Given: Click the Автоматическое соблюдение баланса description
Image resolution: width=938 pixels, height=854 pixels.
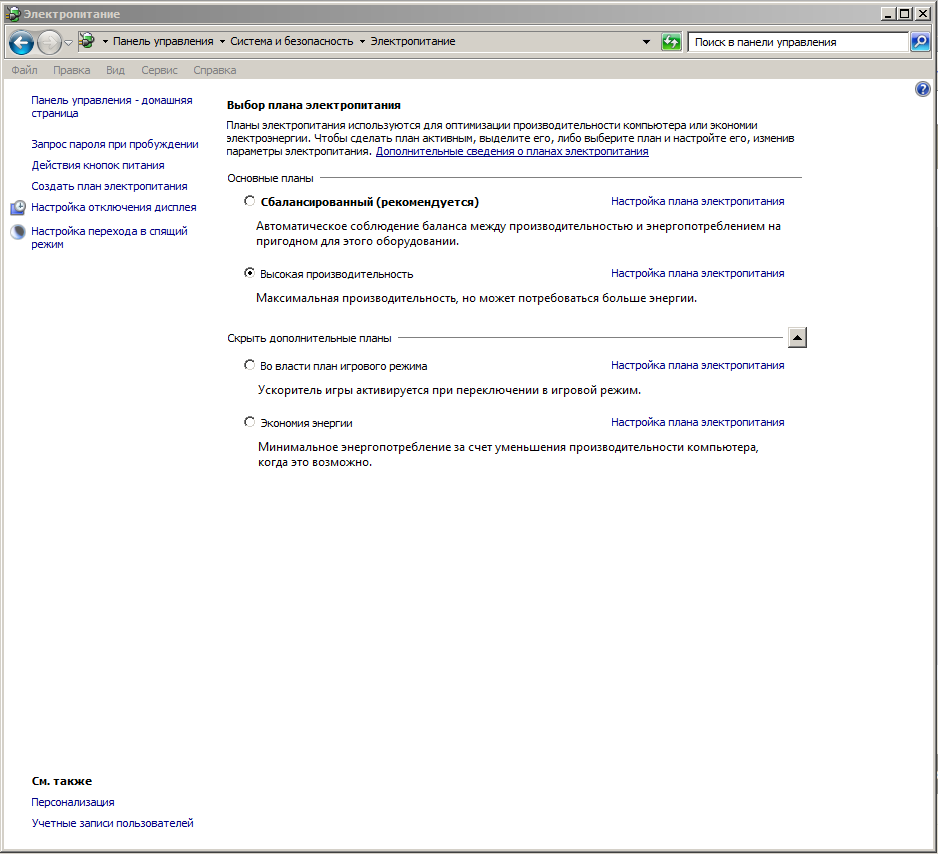Looking at the screenshot, I should 519,234.
